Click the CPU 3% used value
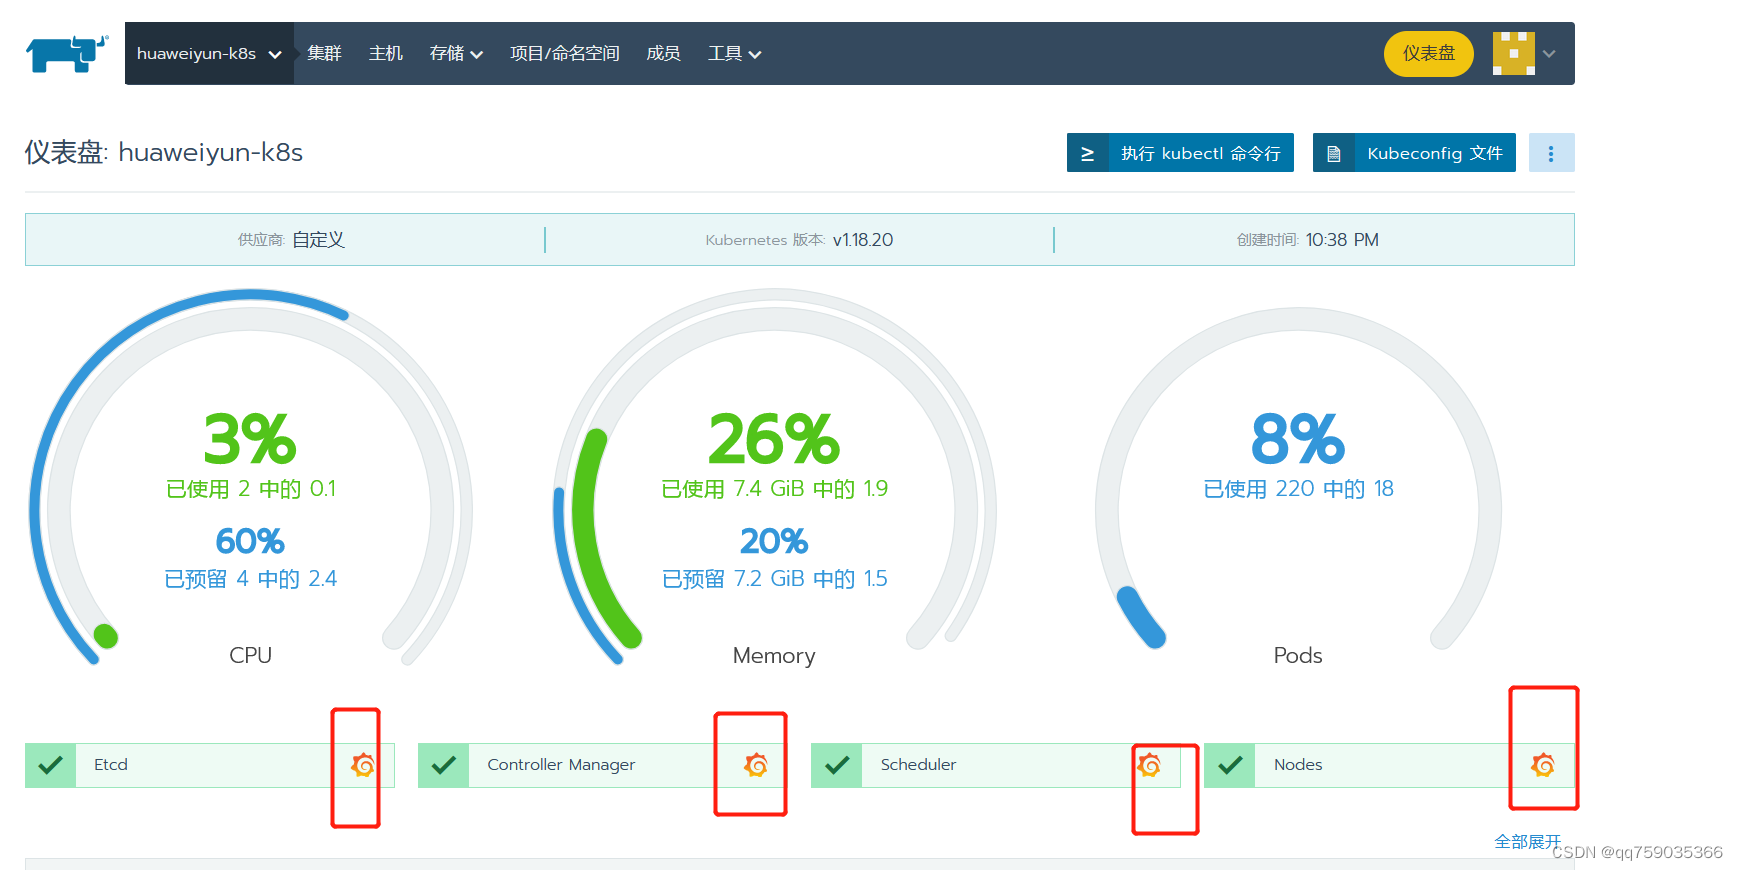Image resolution: width=1738 pixels, height=870 pixels. coord(250,439)
